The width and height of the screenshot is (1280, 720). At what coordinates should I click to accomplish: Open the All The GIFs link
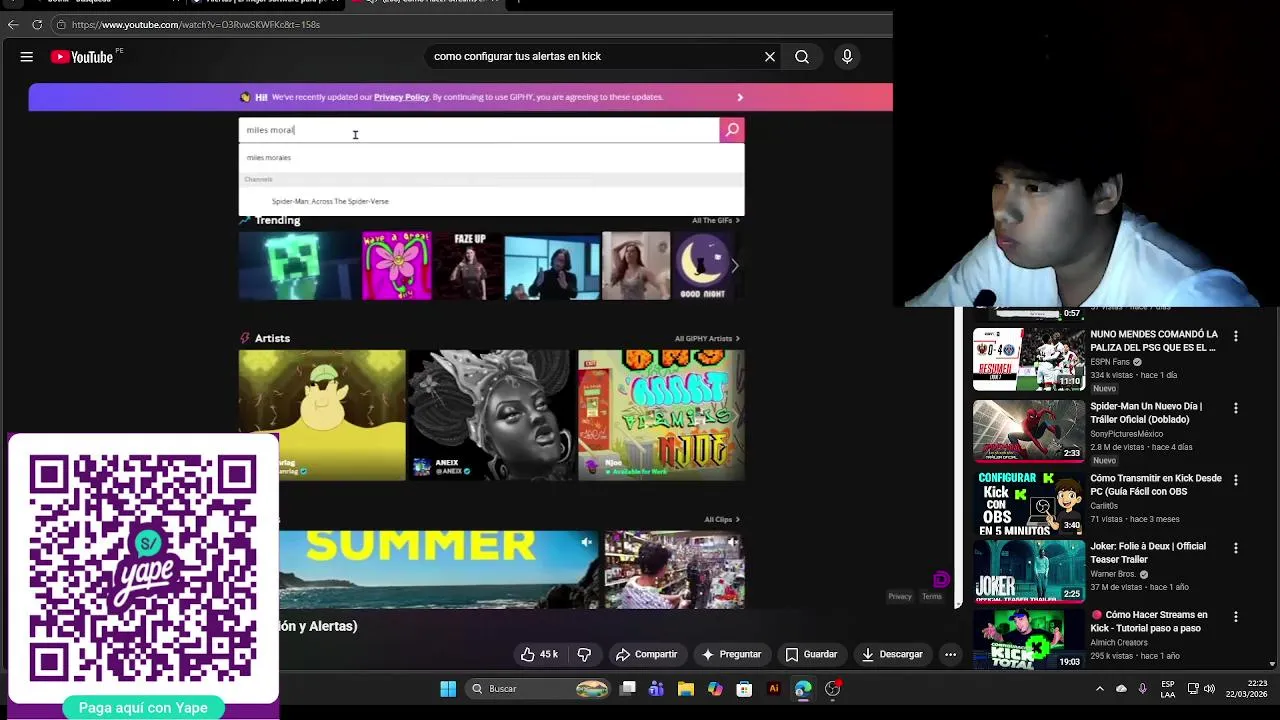[x=715, y=221]
